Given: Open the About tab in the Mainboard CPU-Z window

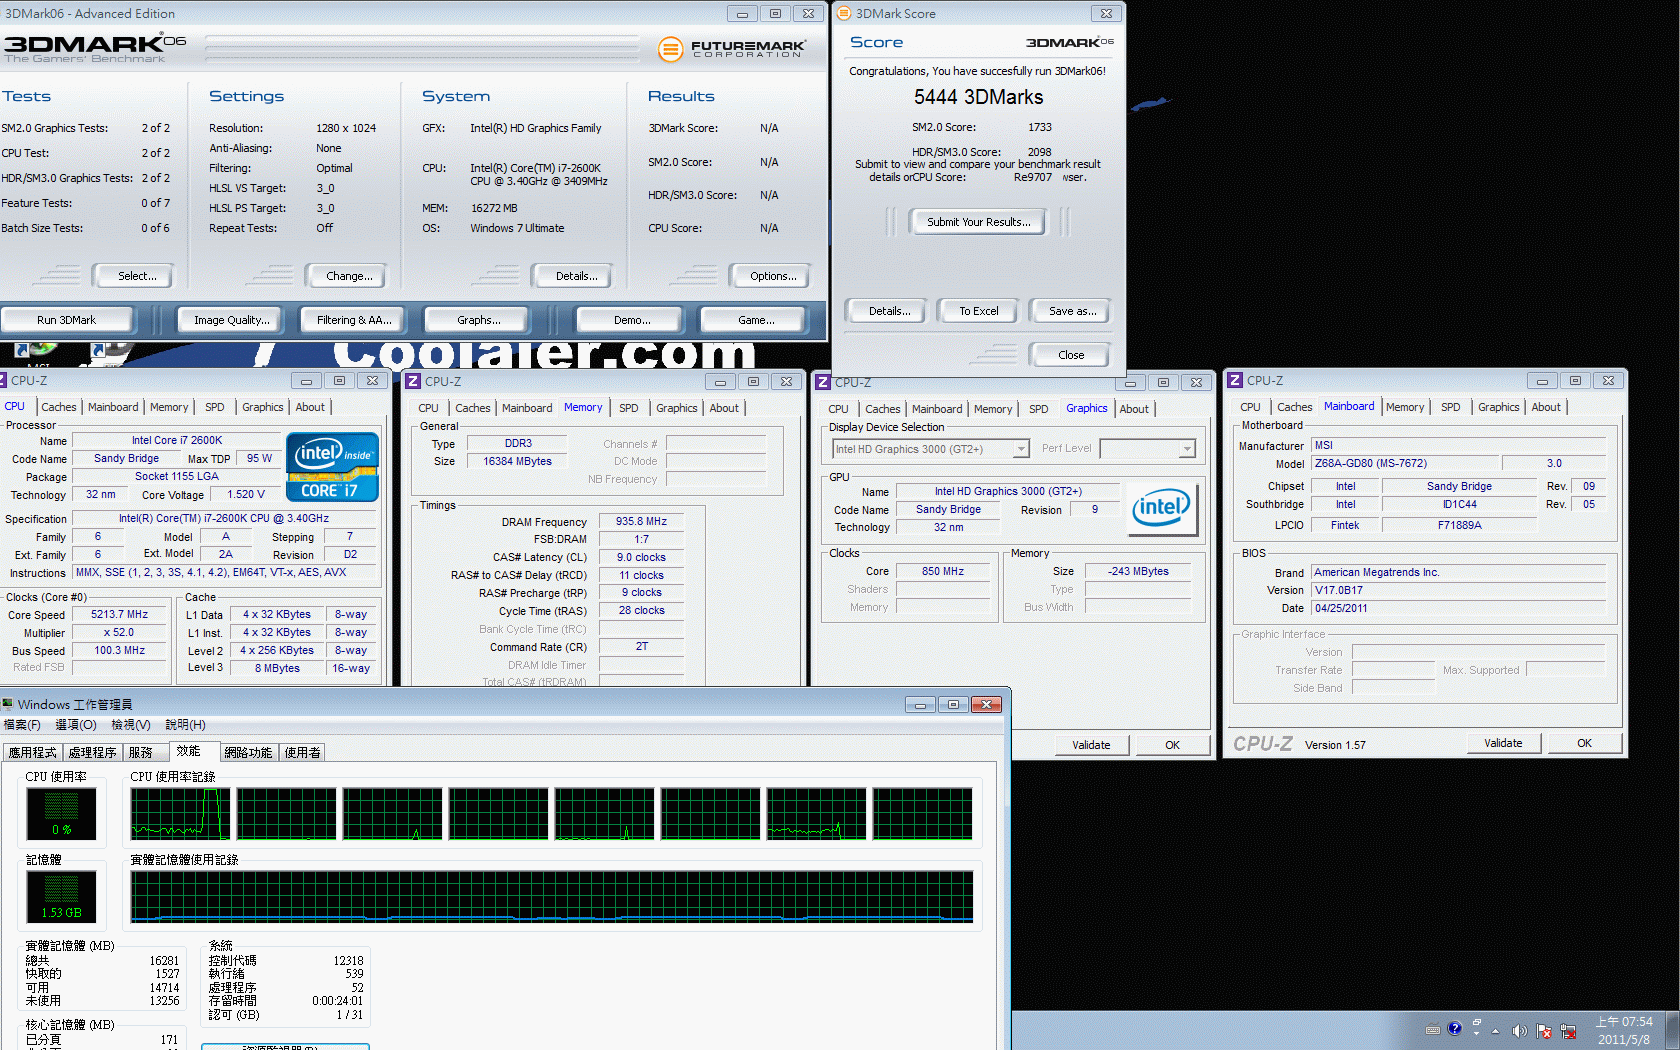Looking at the screenshot, I should (1546, 407).
